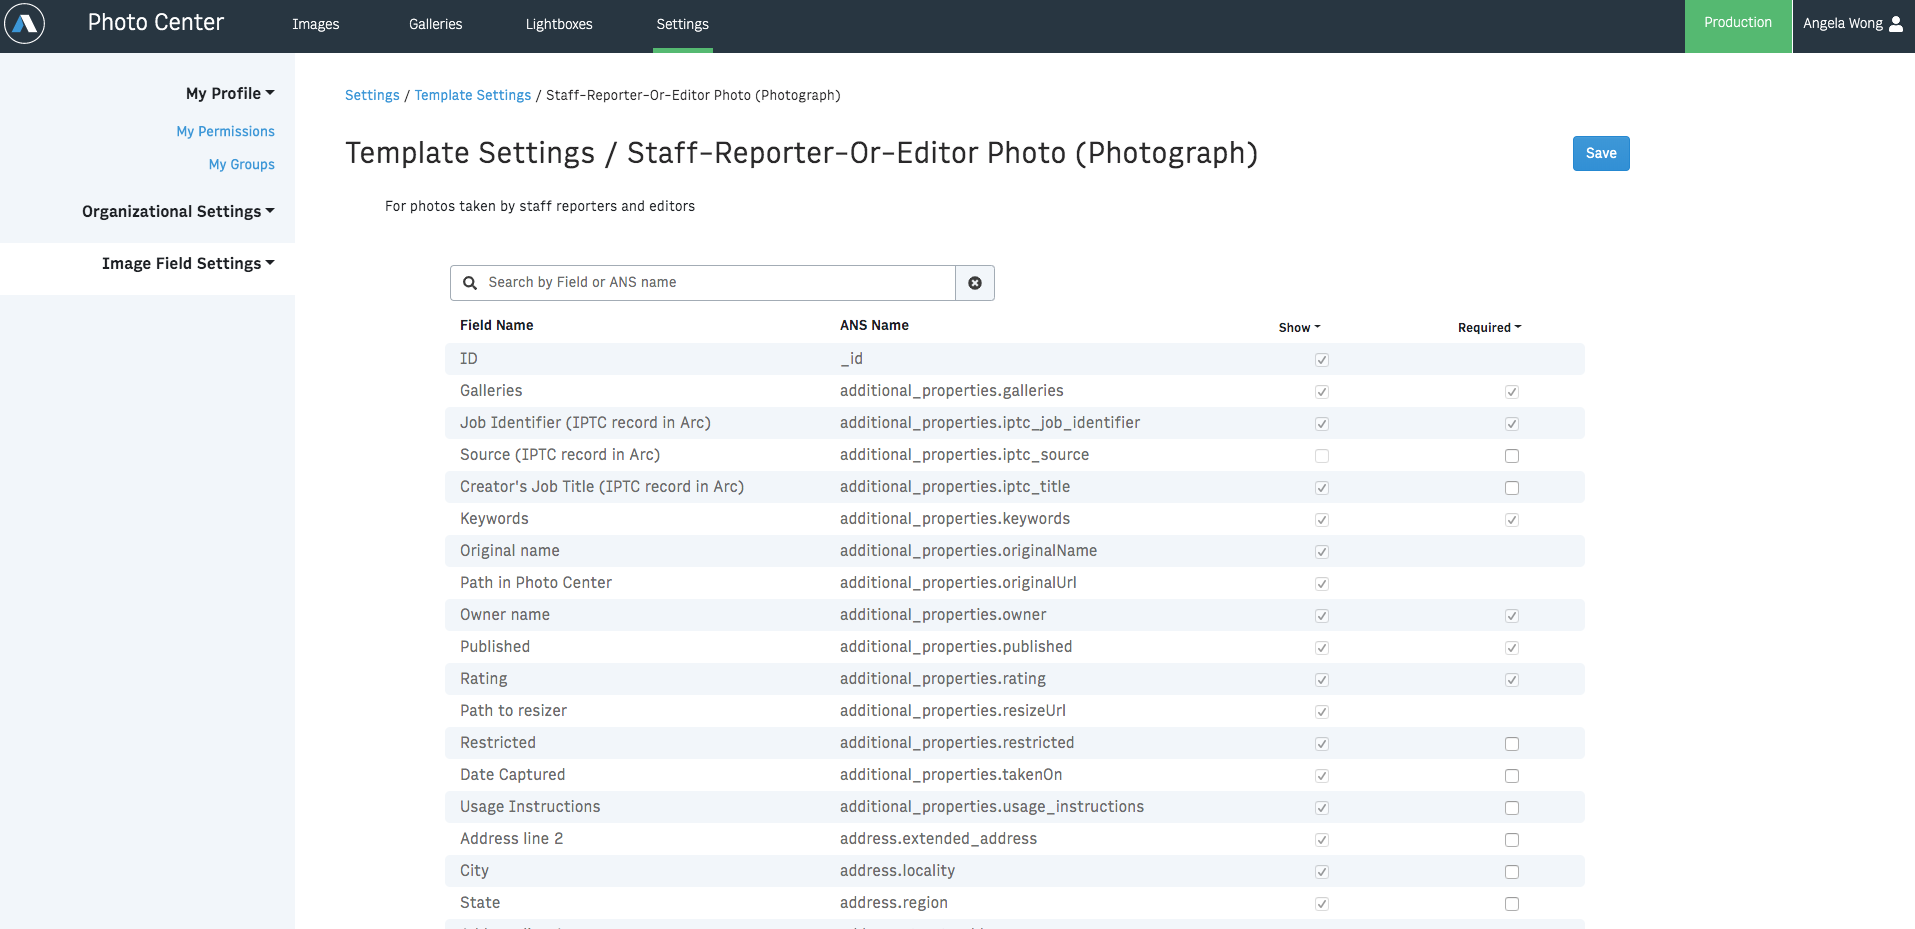This screenshot has width=1915, height=929.
Task: Toggle Required checkbox for Job Identifier
Action: tap(1512, 424)
